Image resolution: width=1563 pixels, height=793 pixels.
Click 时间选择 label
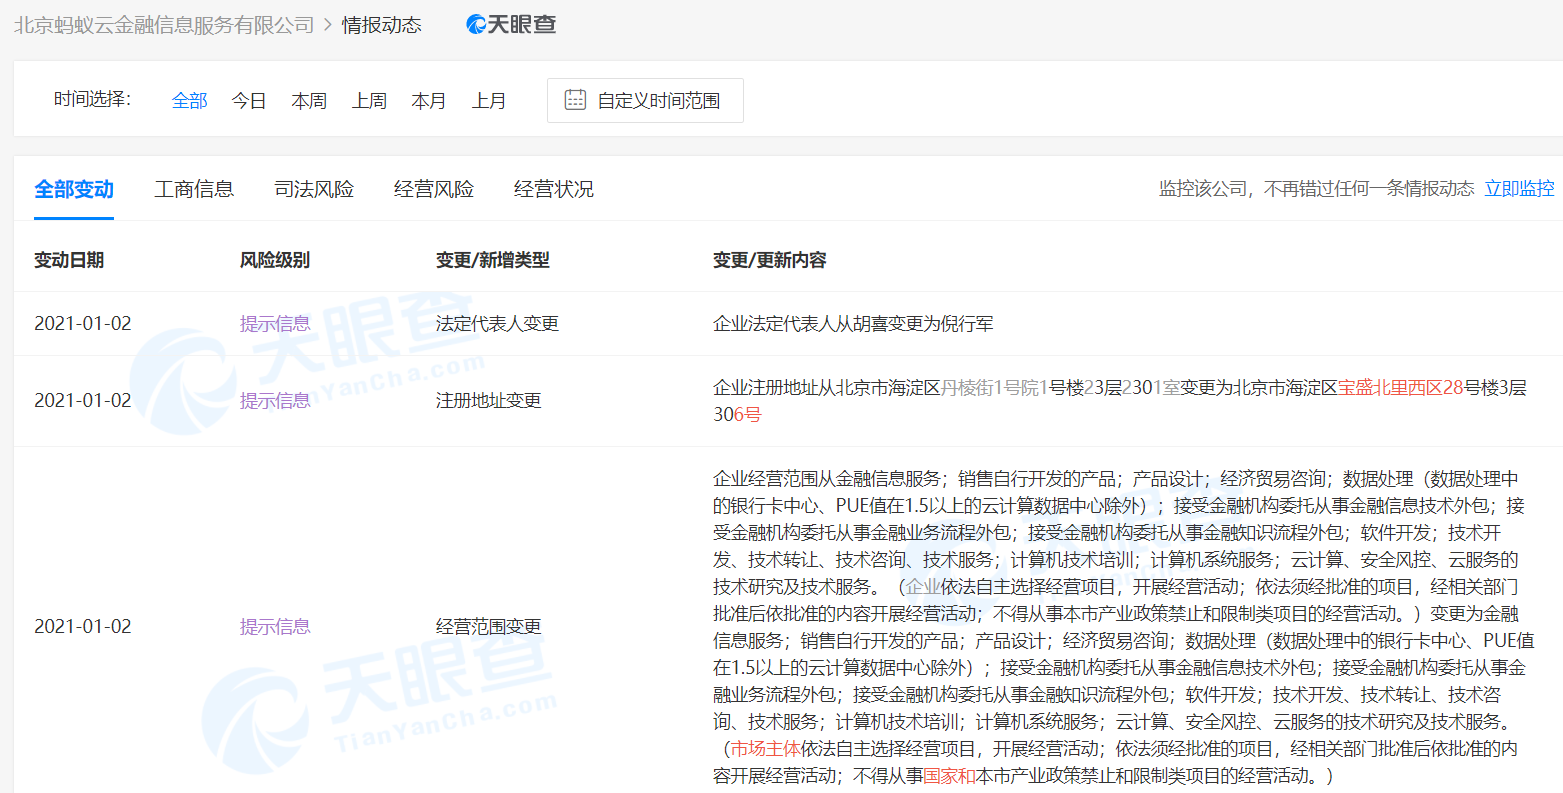pyautogui.click(x=92, y=99)
